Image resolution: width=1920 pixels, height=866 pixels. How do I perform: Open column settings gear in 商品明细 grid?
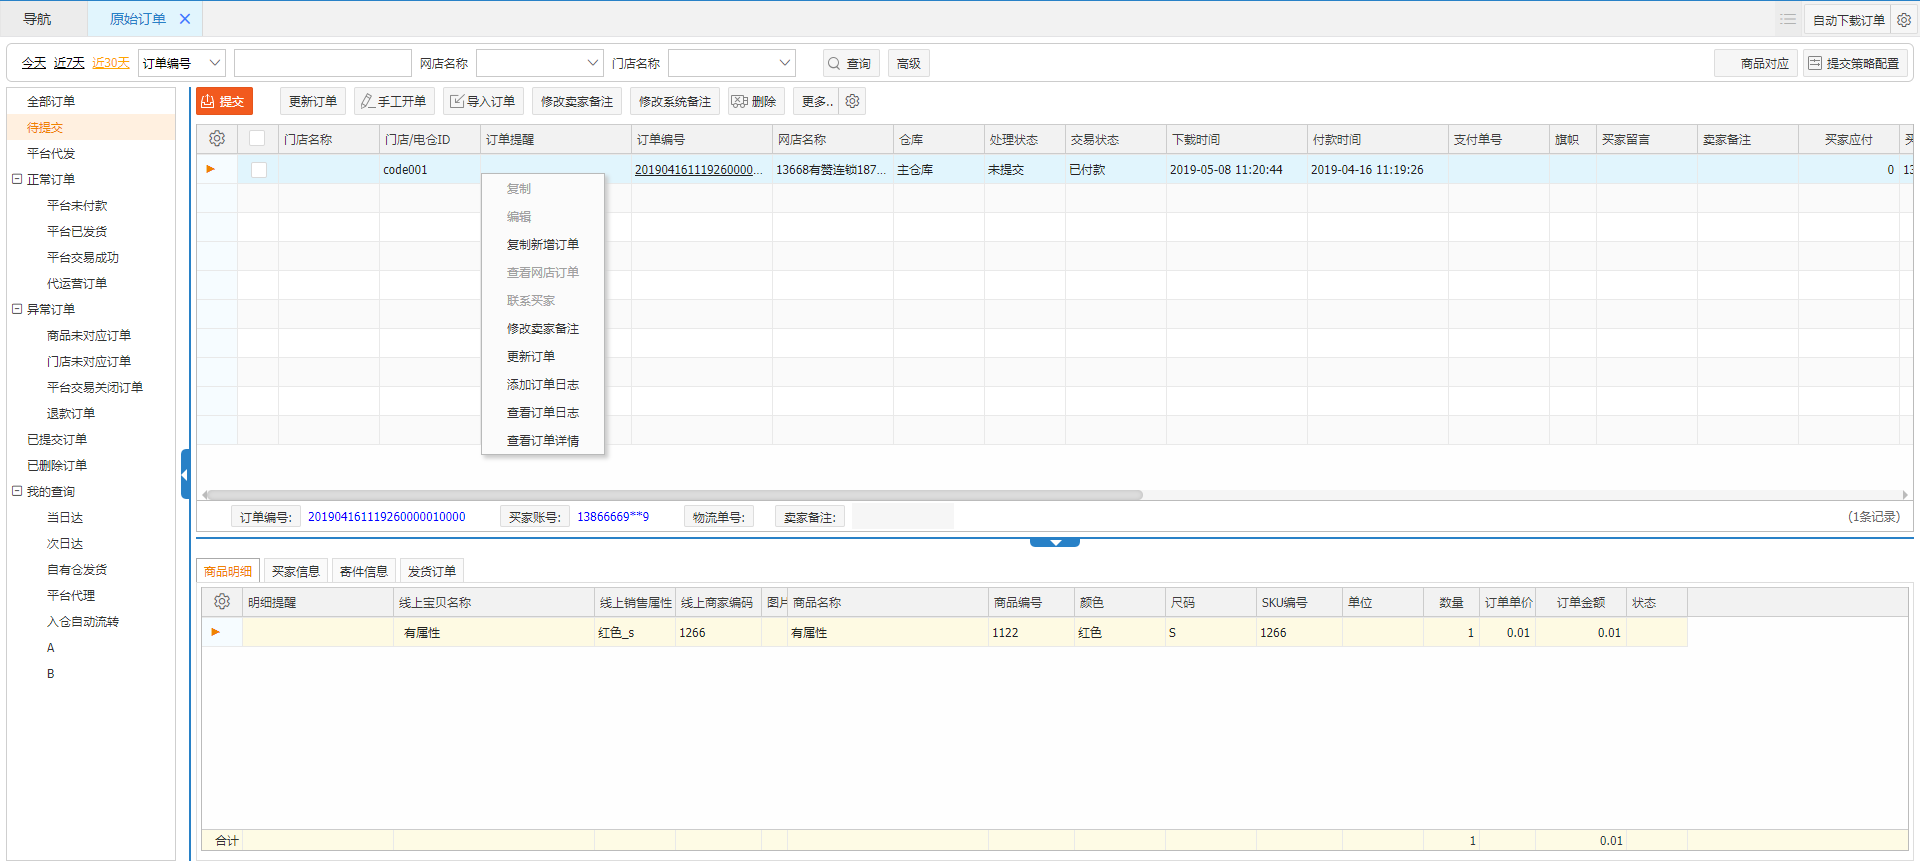pyautogui.click(x=222, y=602)
